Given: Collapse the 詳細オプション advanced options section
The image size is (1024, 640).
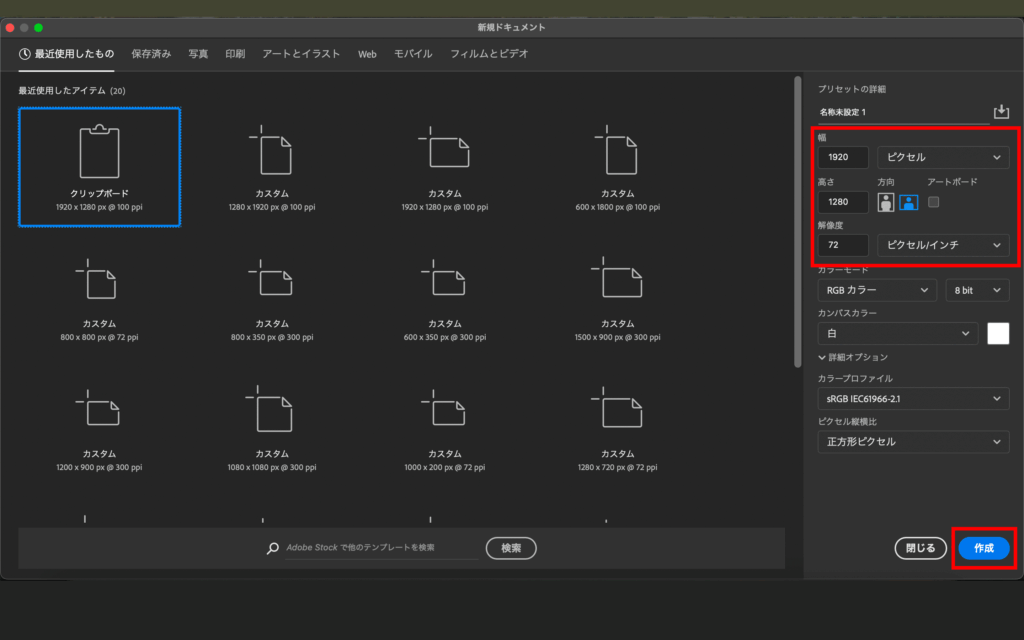Looking at the screenshot, I should coord(853,357).
